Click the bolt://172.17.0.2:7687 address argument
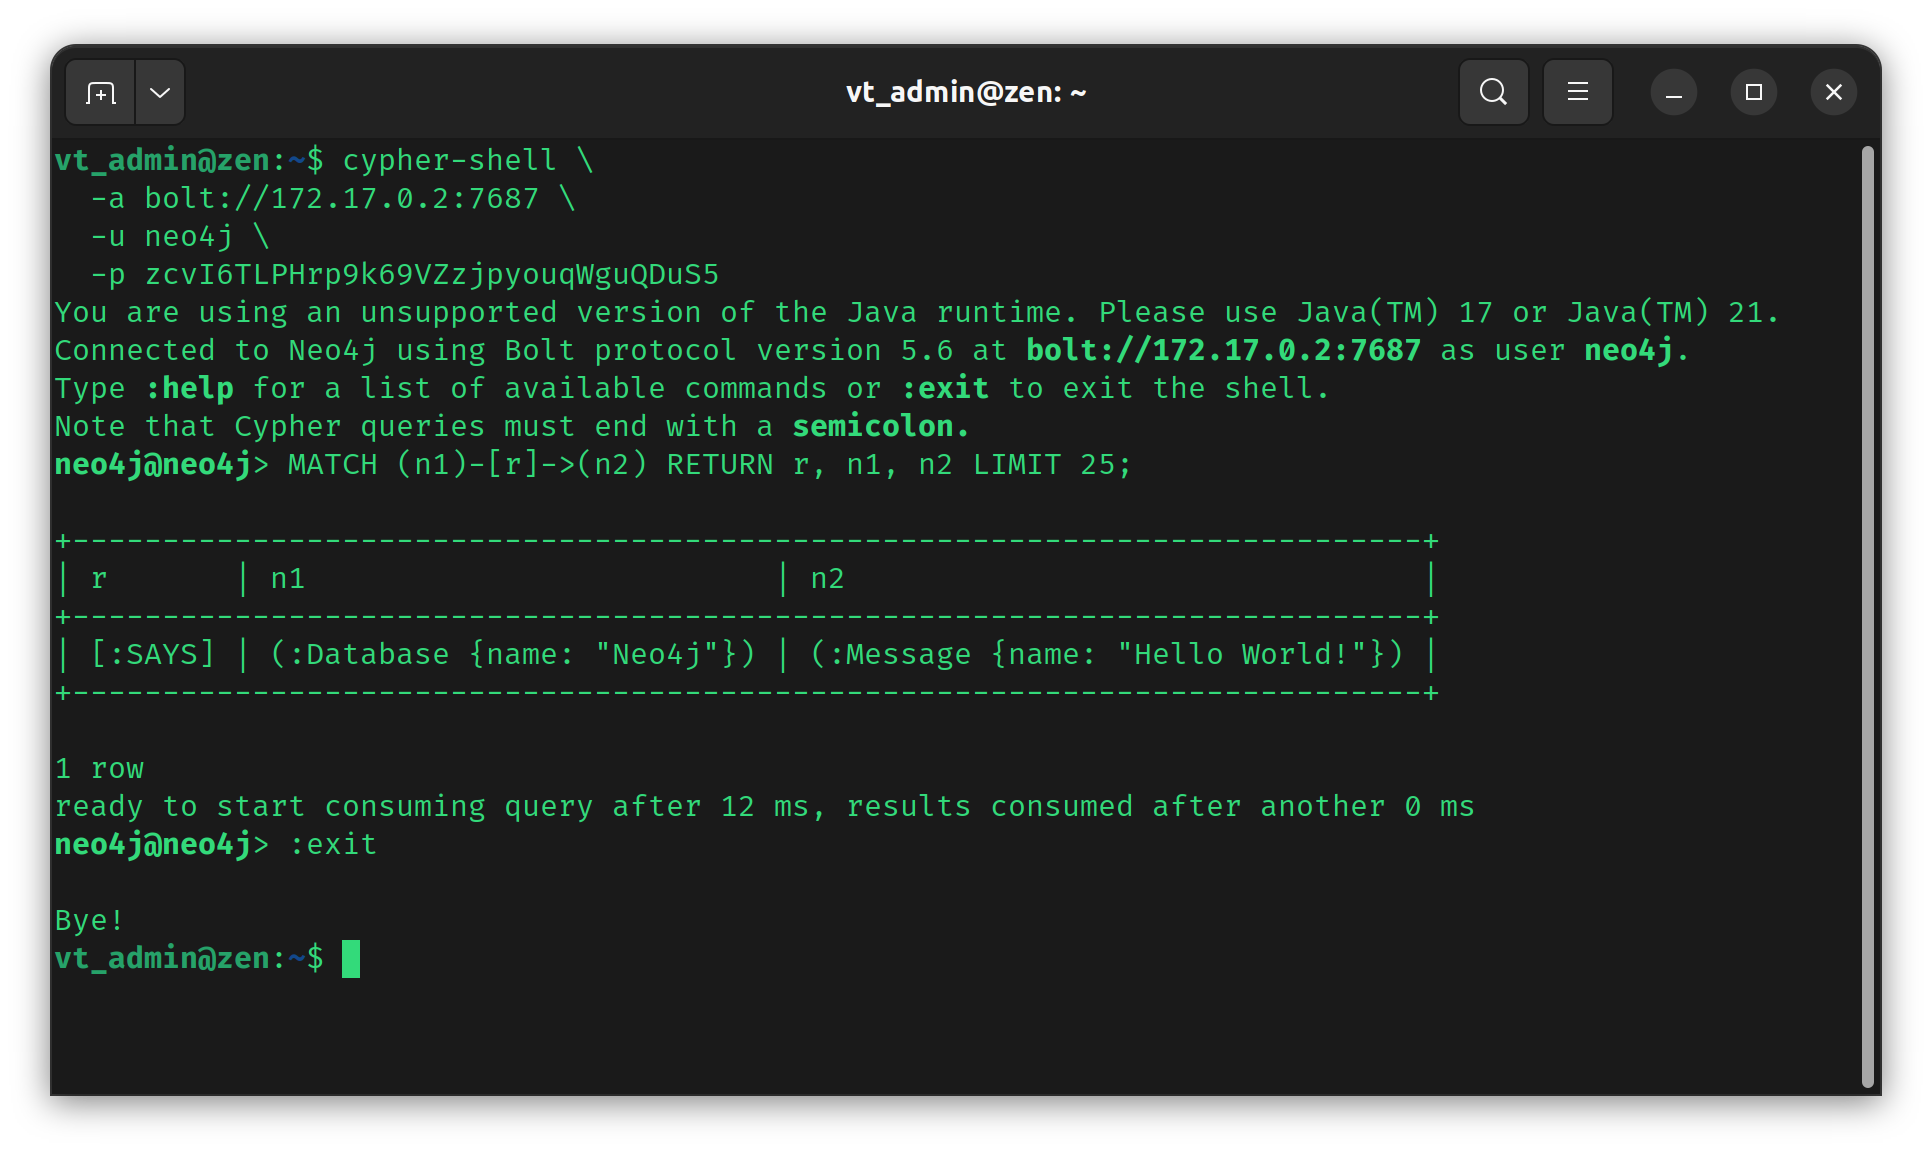1932x1152 pixels. (x=341, y=198)
